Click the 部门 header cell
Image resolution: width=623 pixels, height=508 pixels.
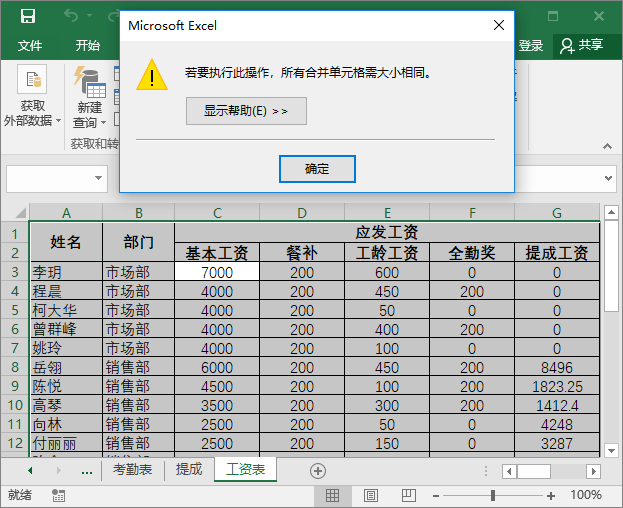click(x=138, y=242)
